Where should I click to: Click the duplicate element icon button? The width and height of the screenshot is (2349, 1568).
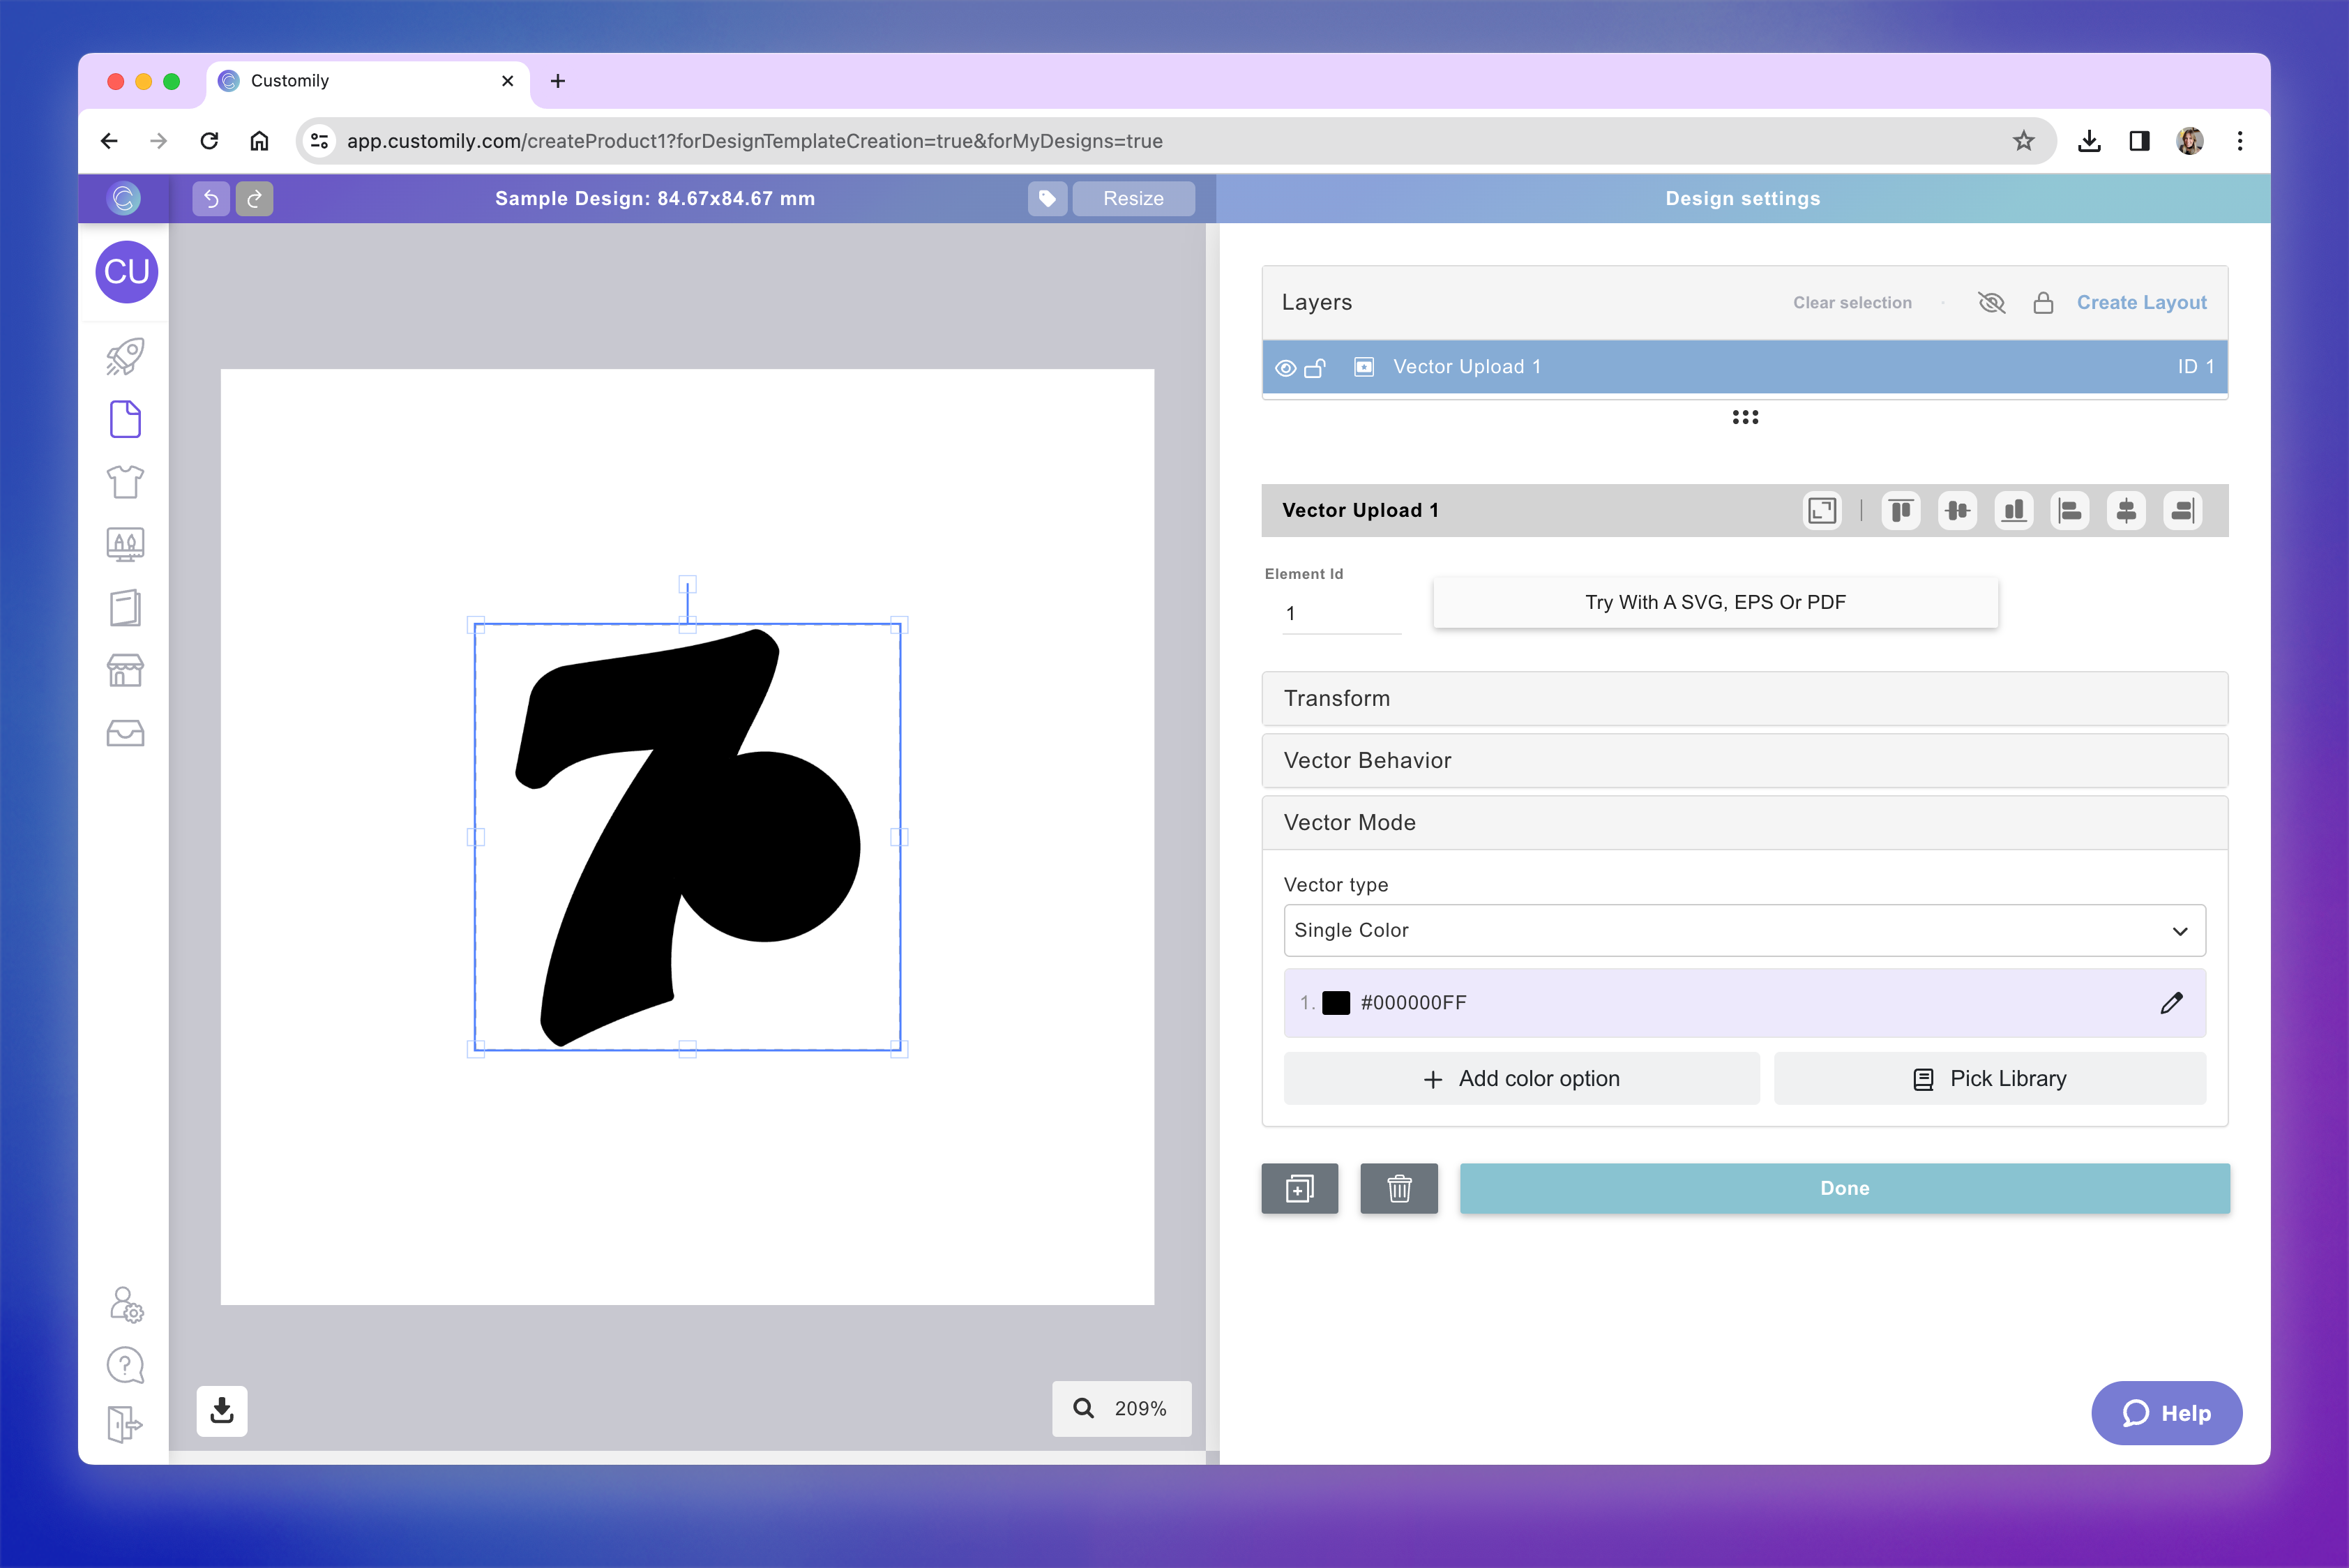pos(1299,1188)
